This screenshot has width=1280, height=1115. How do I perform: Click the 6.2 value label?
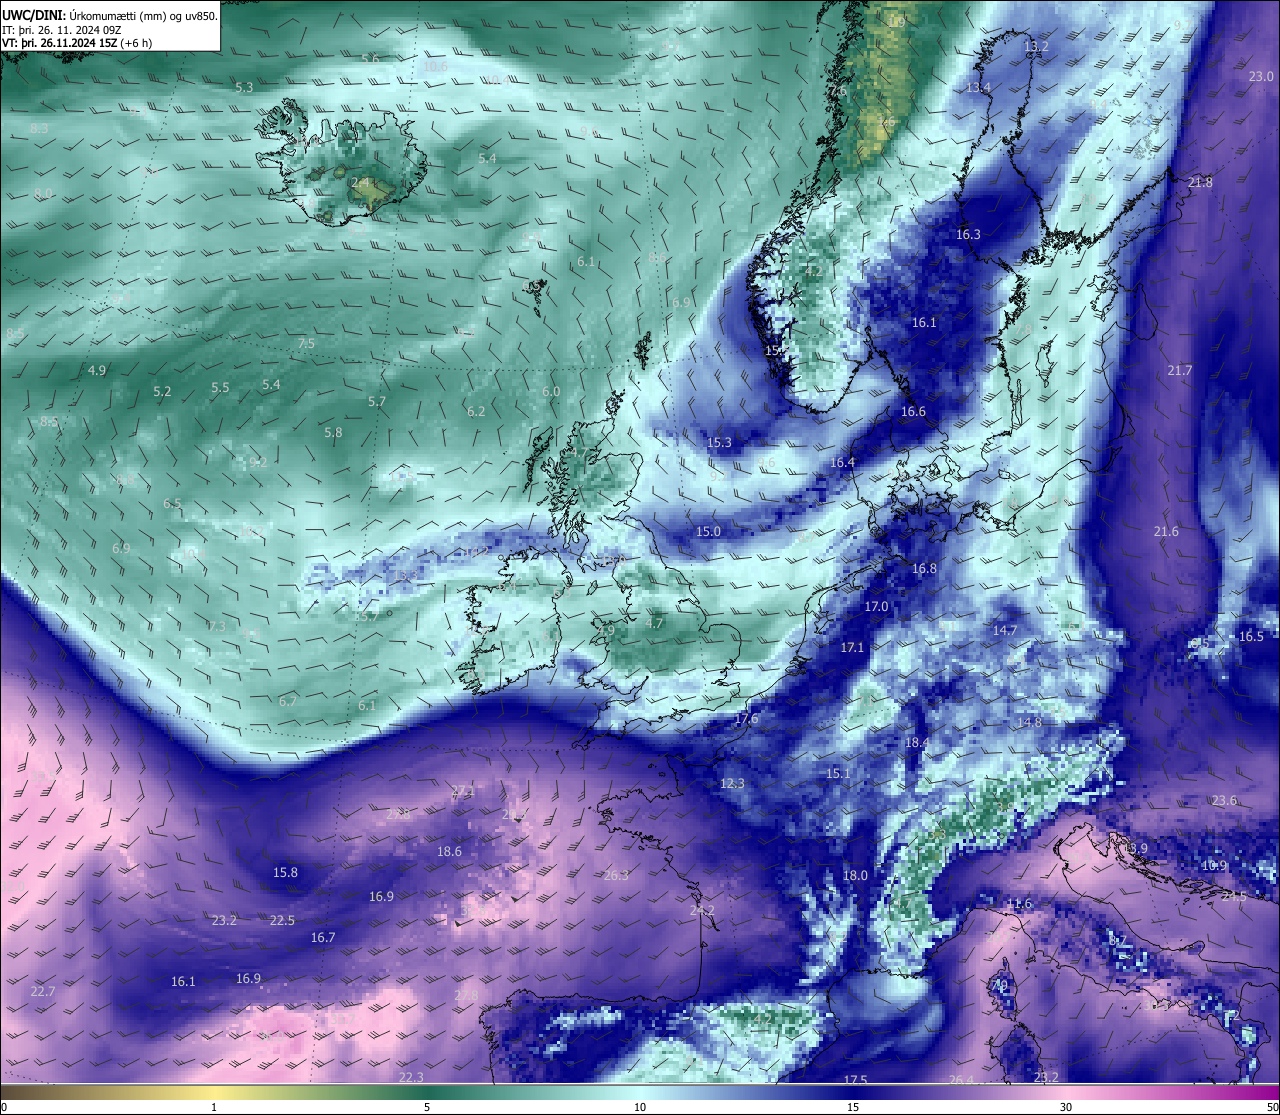click(x=476, y=411)
